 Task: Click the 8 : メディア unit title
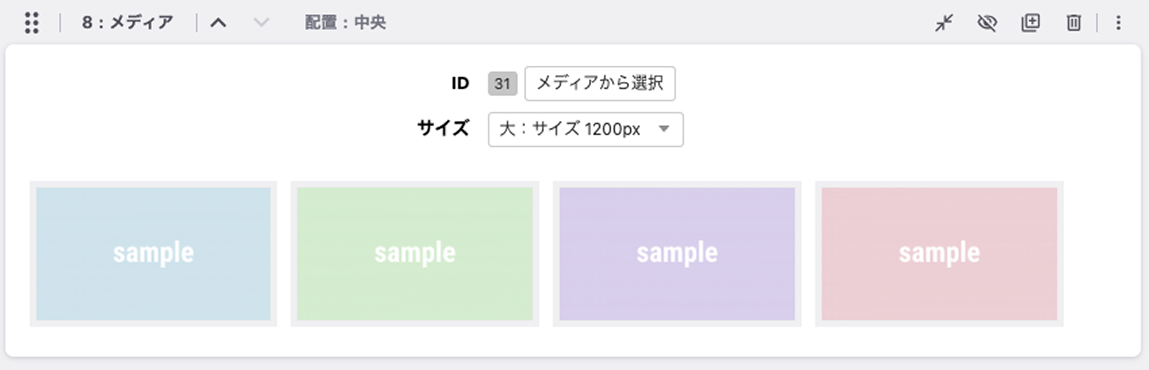(128, 23)
